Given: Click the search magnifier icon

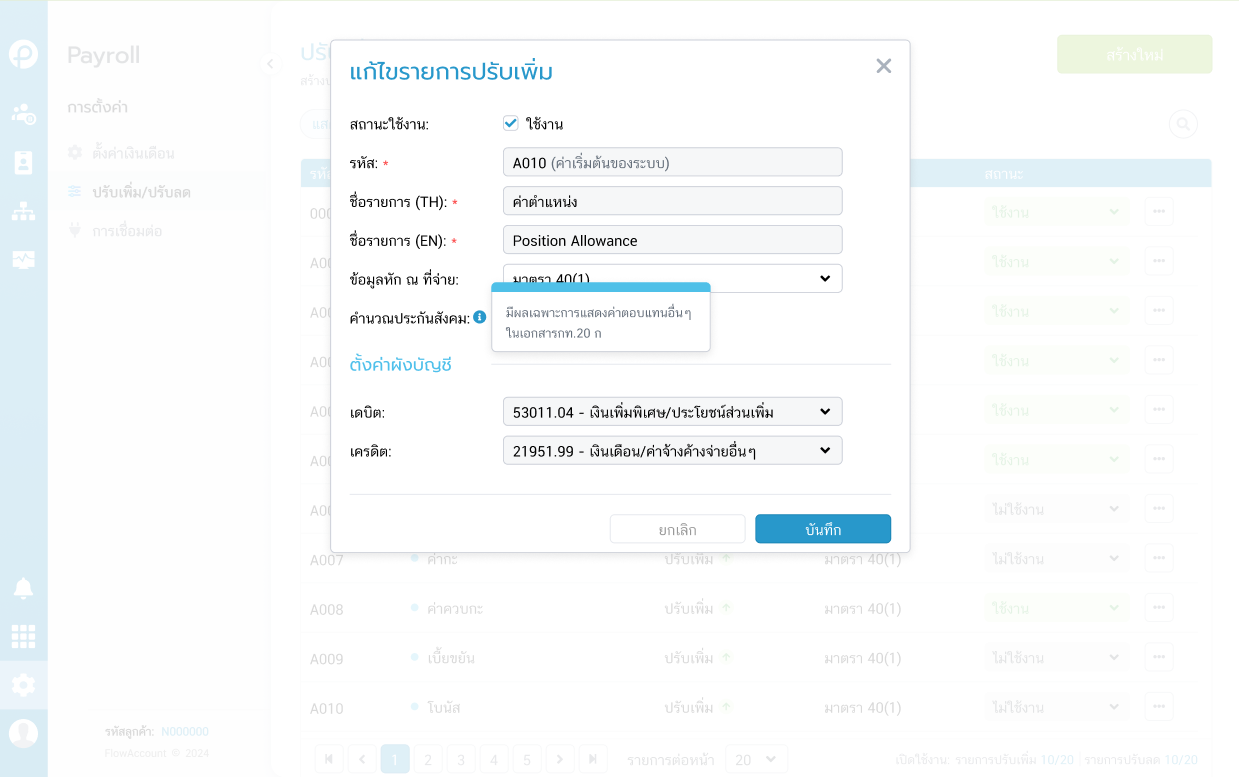Looking at the screenshot, I should (x=1183, y=124).
